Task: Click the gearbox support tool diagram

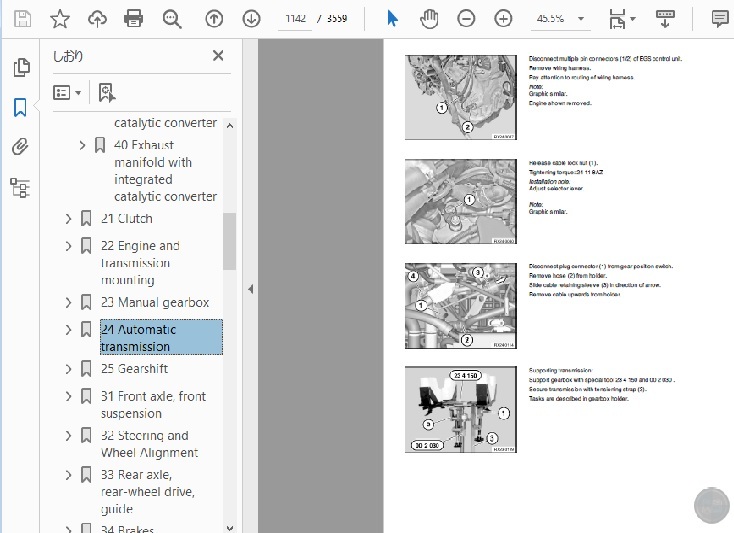Action: (461, 409)
